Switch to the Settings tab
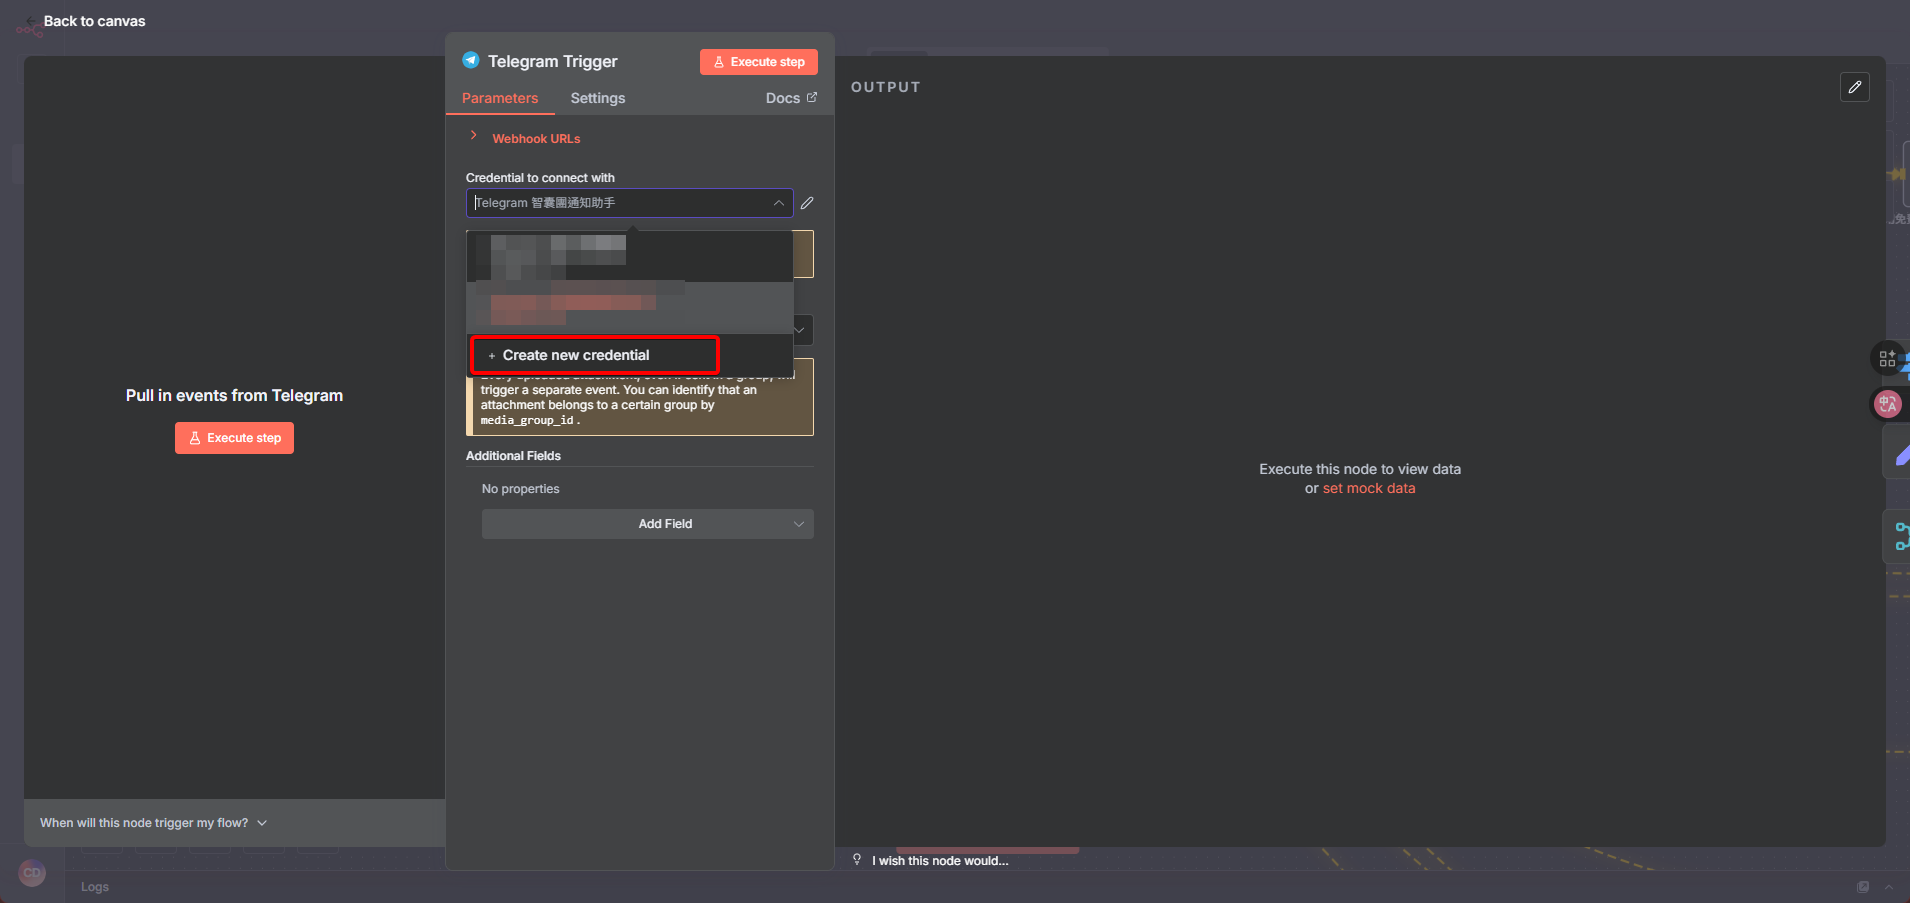The image size is (1910, 903). point(597,98)
